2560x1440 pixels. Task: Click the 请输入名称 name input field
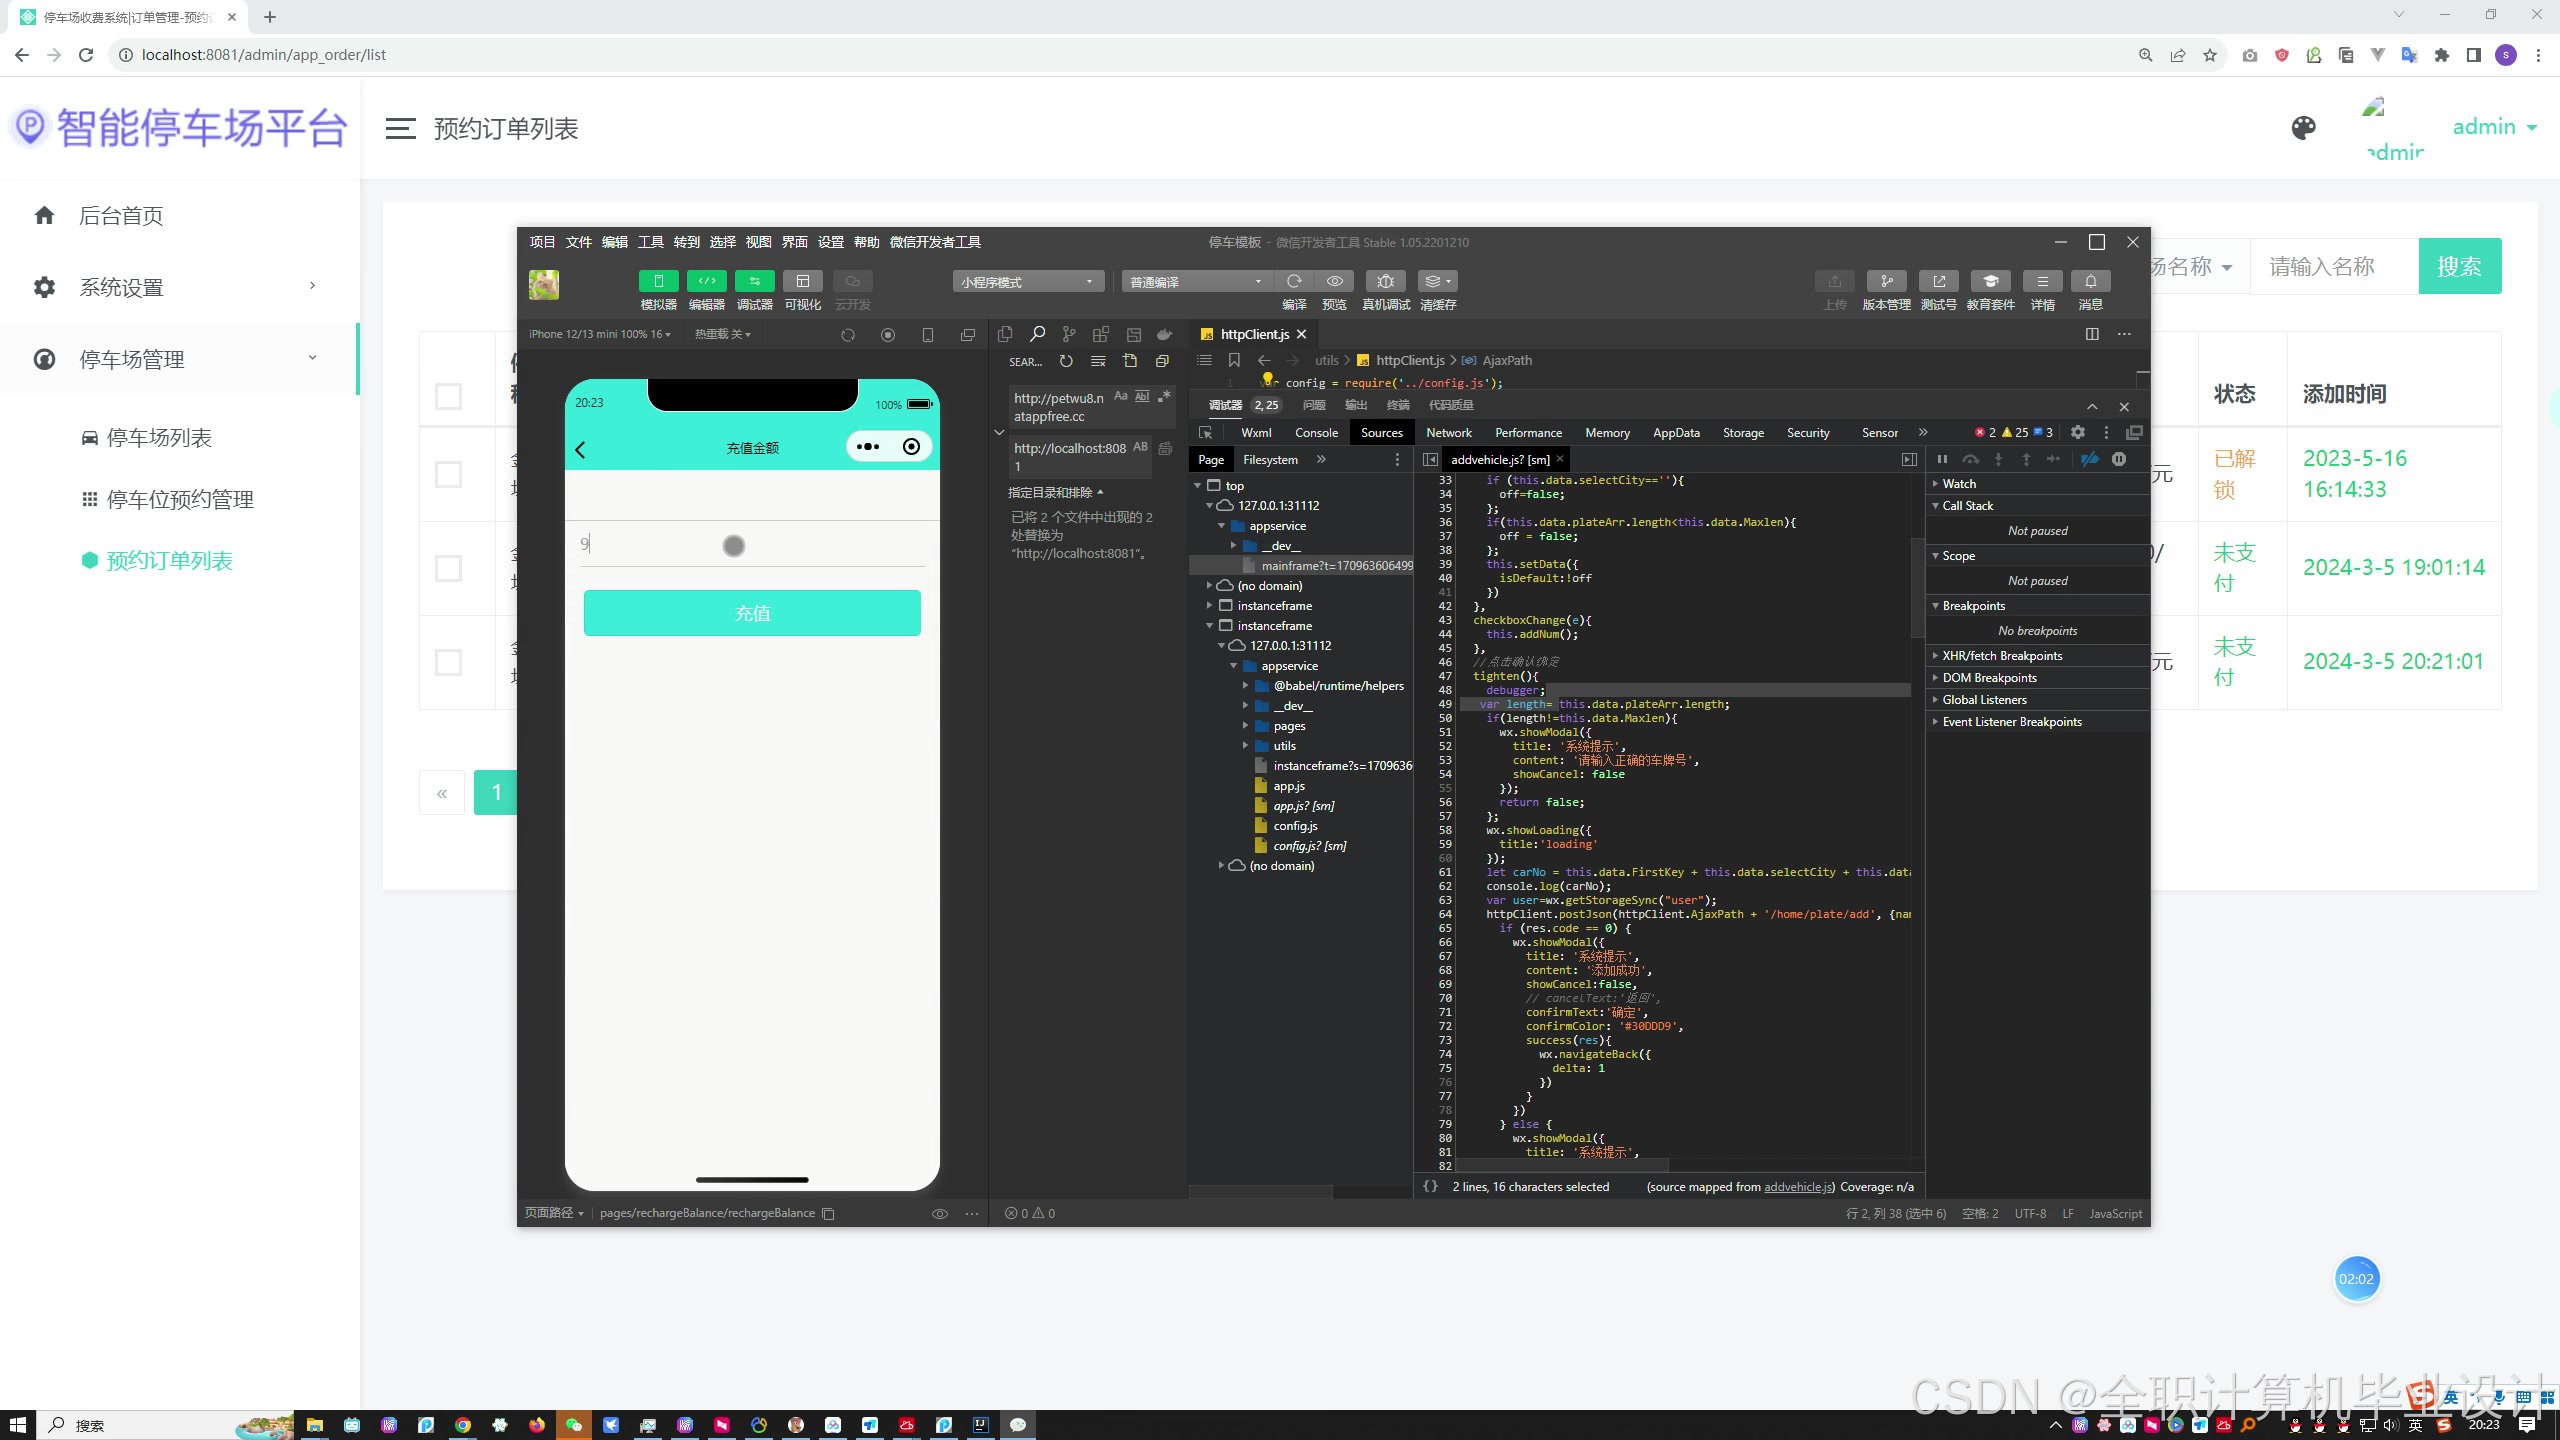[x=2332, y=266]
